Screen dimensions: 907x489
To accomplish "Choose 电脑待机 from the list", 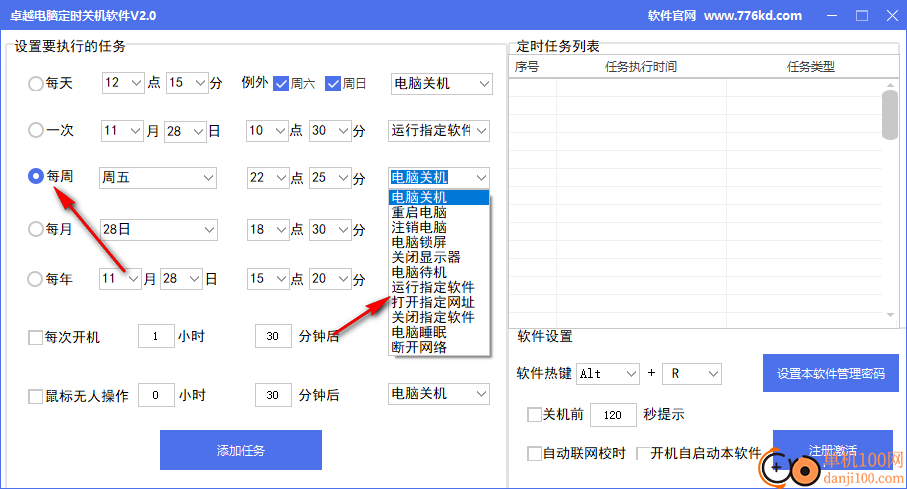I will pyautogui.click(x=439, y=273).
